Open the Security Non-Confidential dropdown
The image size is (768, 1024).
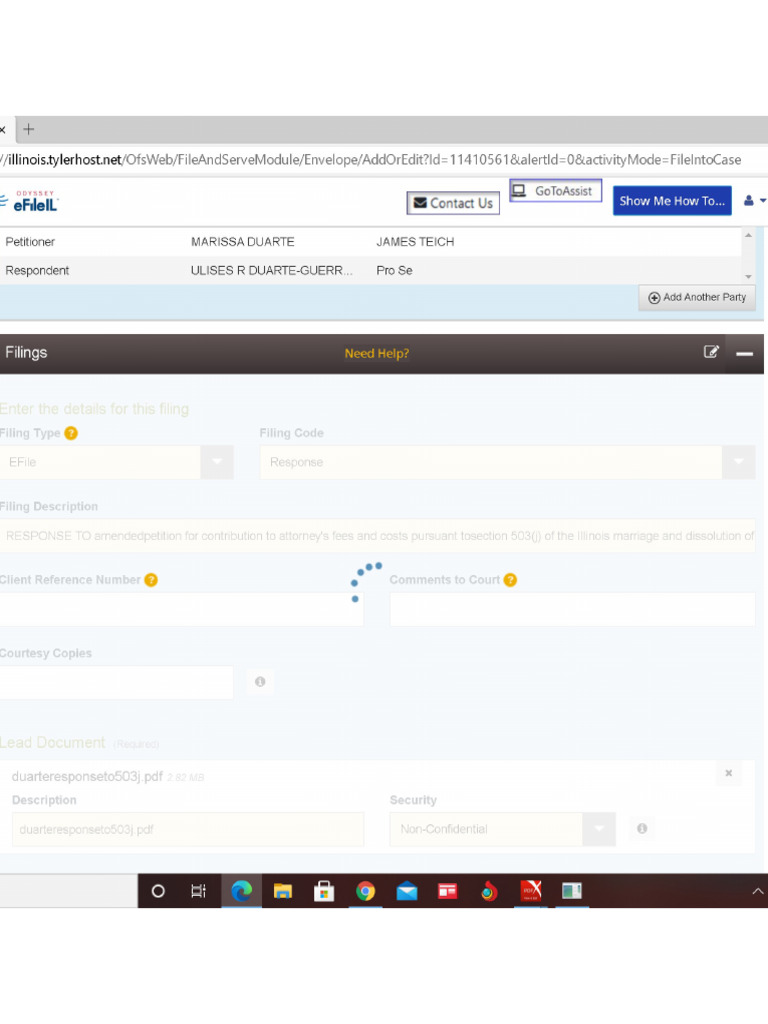pos(599,829)
